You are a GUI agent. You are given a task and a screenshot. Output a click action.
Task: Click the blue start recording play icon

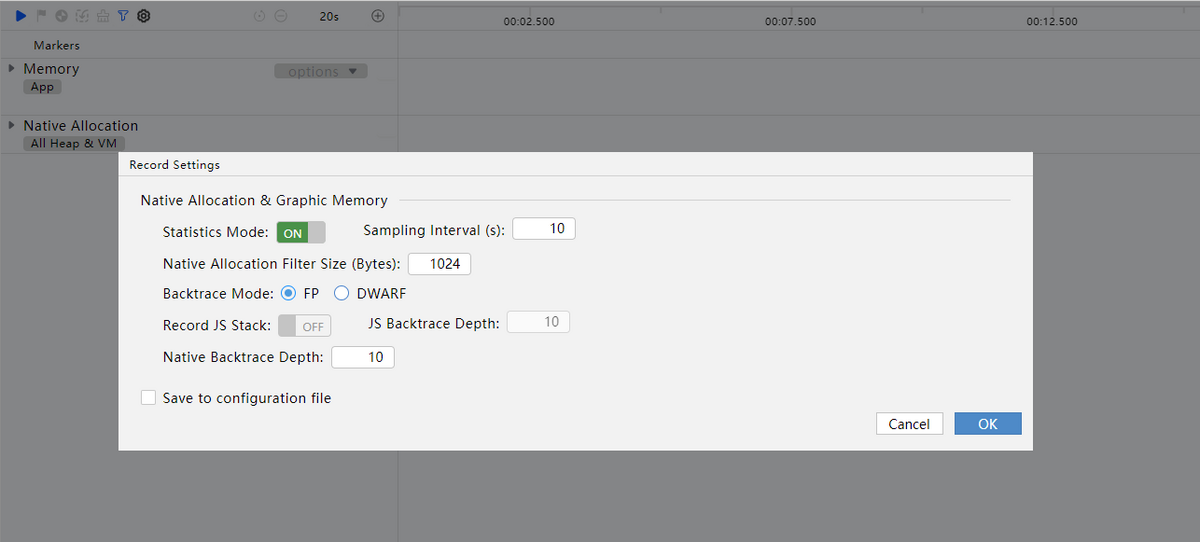pos(21,16)
